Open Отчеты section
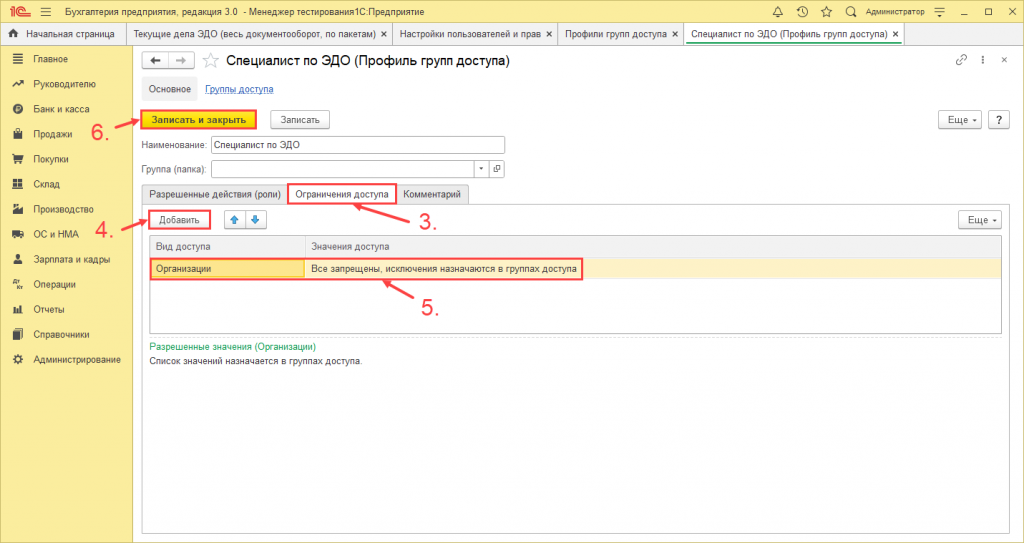Screen dimensions: 1024x543 [48, 309]
